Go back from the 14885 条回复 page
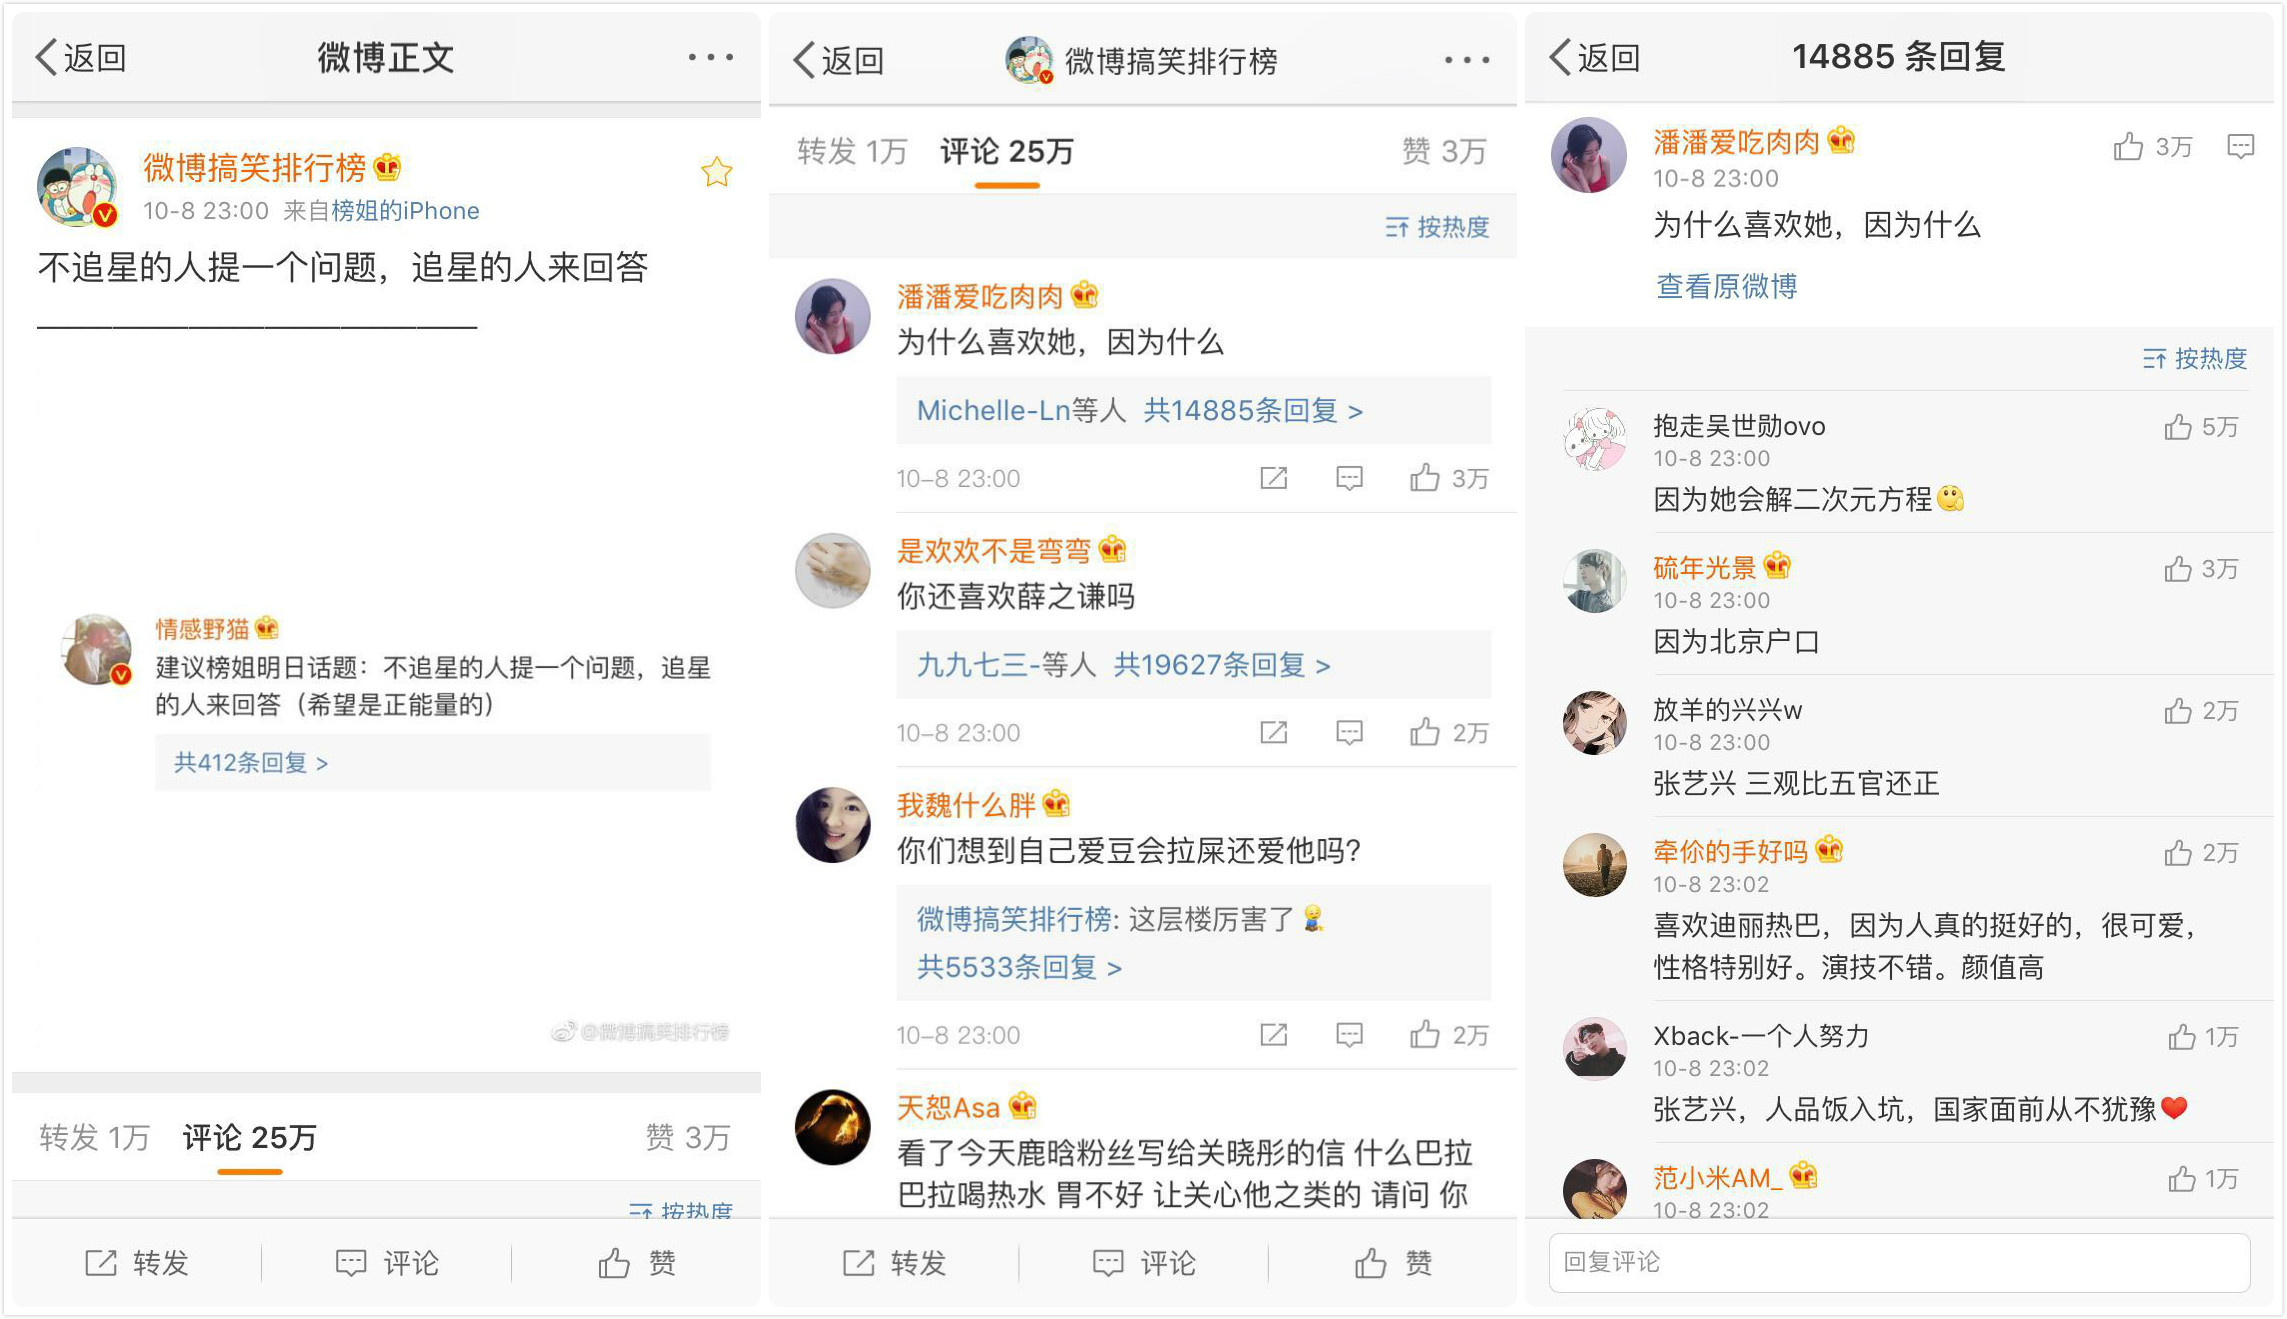The image size is (2287, 1319). pos(1595,58)
